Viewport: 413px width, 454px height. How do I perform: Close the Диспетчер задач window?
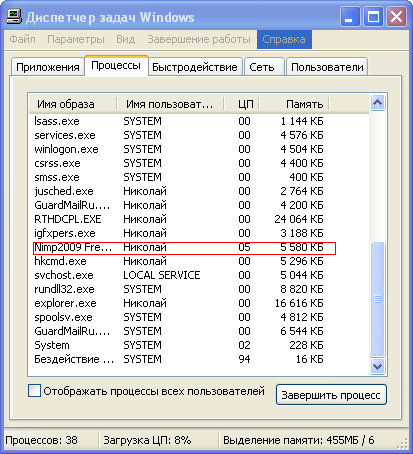[396, 17]
